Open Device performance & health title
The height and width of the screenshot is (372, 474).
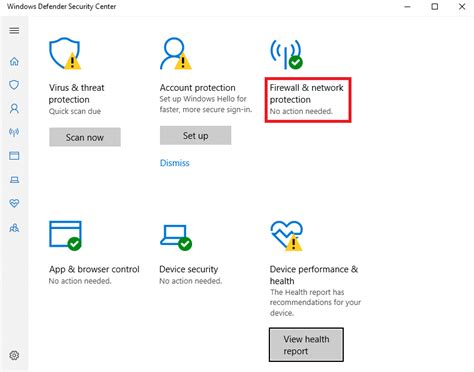[x=314, y=275]
